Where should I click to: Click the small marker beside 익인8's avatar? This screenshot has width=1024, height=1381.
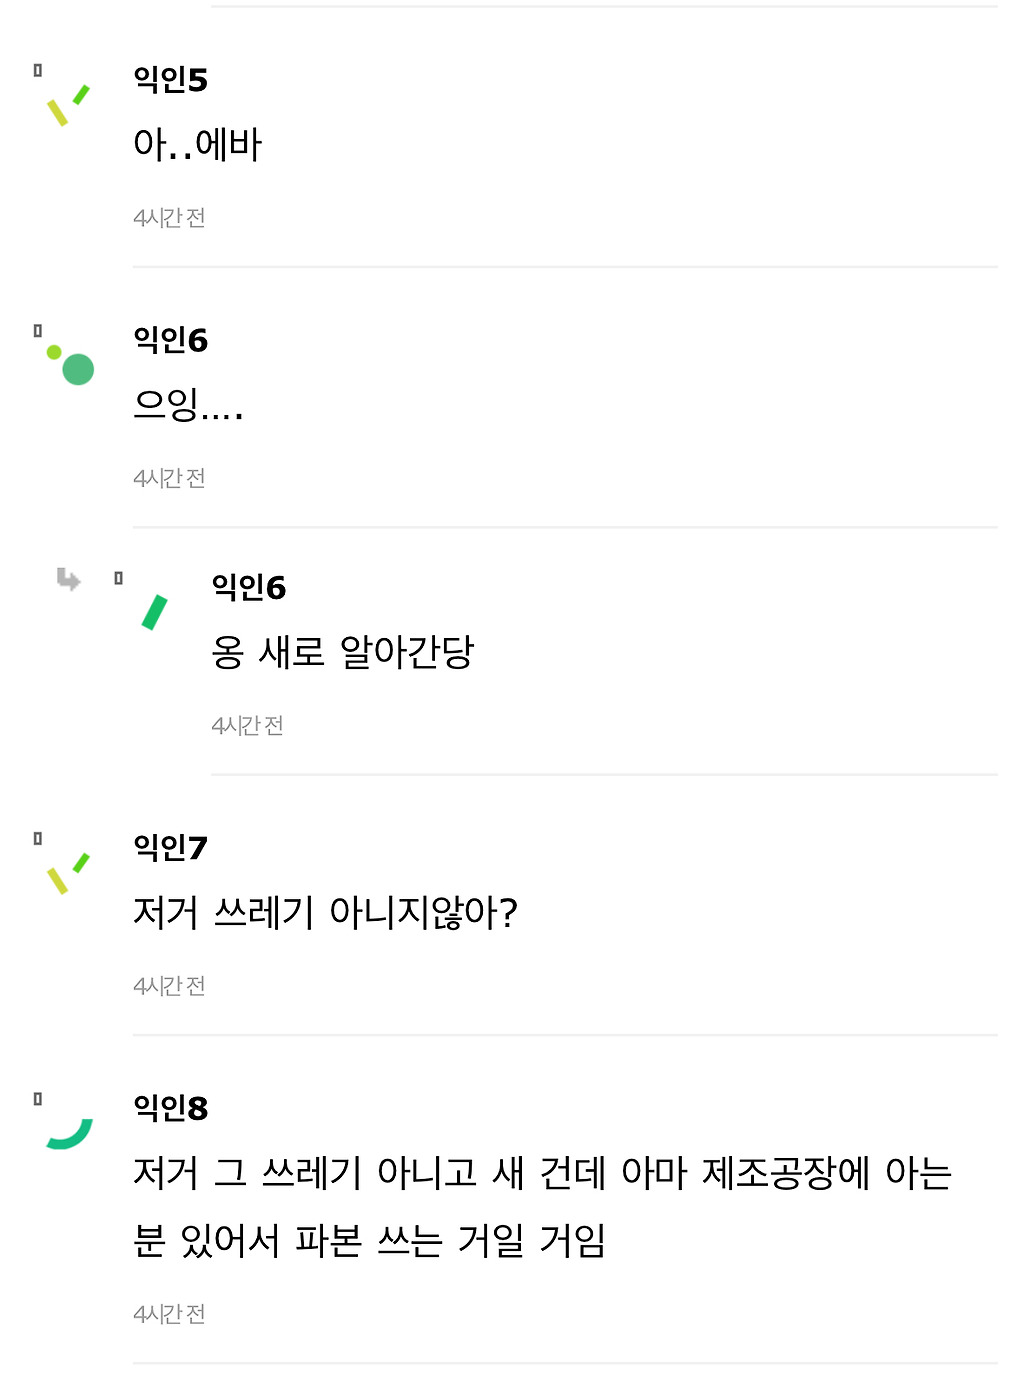[38, 1099]
